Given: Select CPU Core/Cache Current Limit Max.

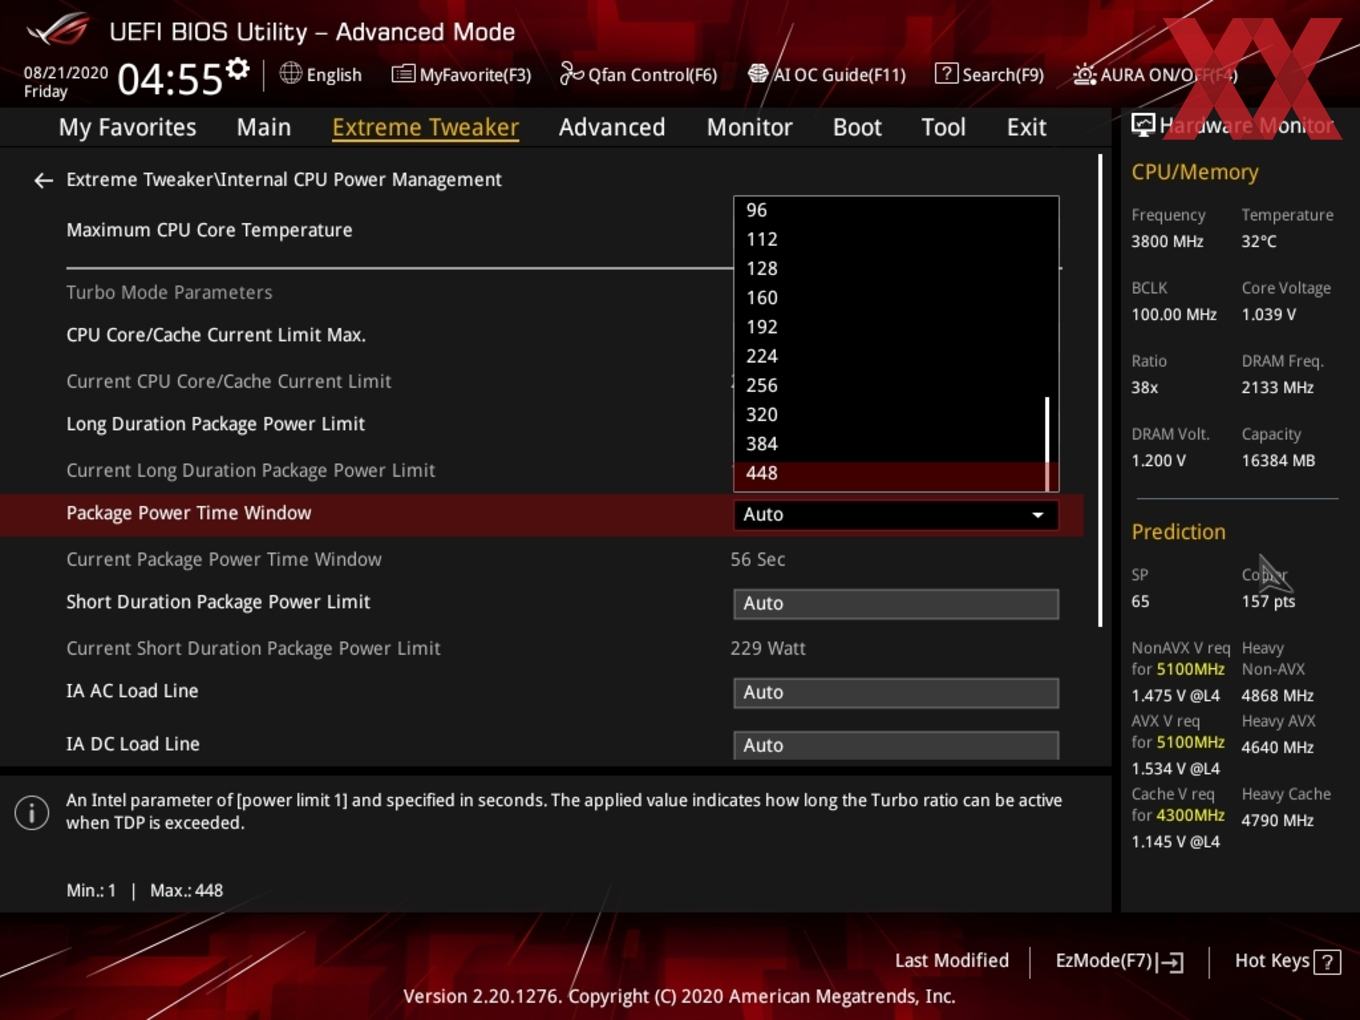Looking at the screenshot, I should [x=216, y=335].
